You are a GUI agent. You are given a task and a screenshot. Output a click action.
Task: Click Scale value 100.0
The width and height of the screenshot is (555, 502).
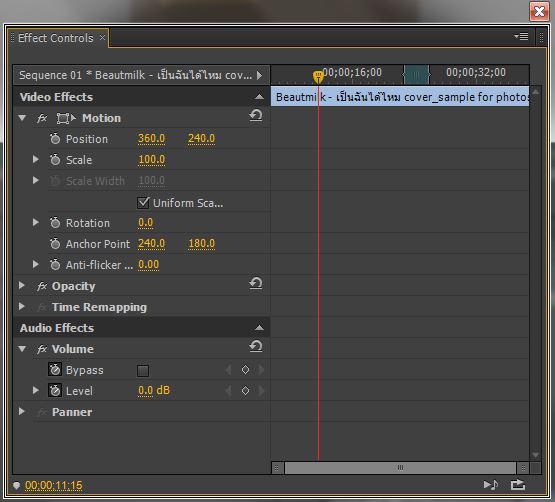pos(151,159)
